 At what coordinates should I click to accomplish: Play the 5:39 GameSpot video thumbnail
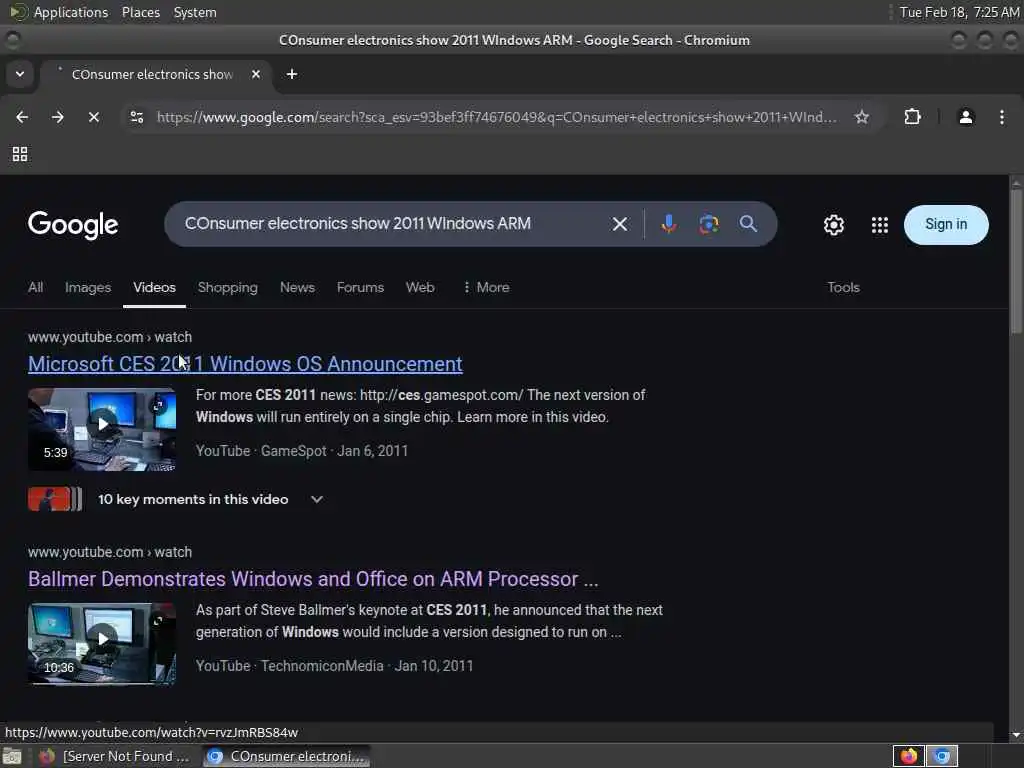click(x=102, y=429)
